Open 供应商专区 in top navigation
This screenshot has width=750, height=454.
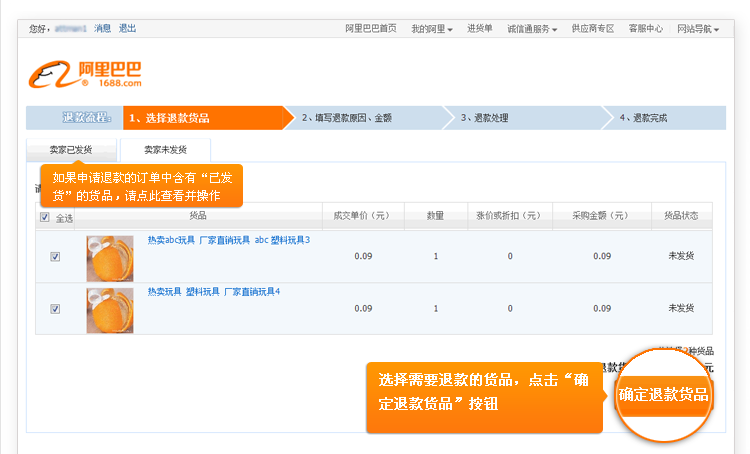(593, 29)
